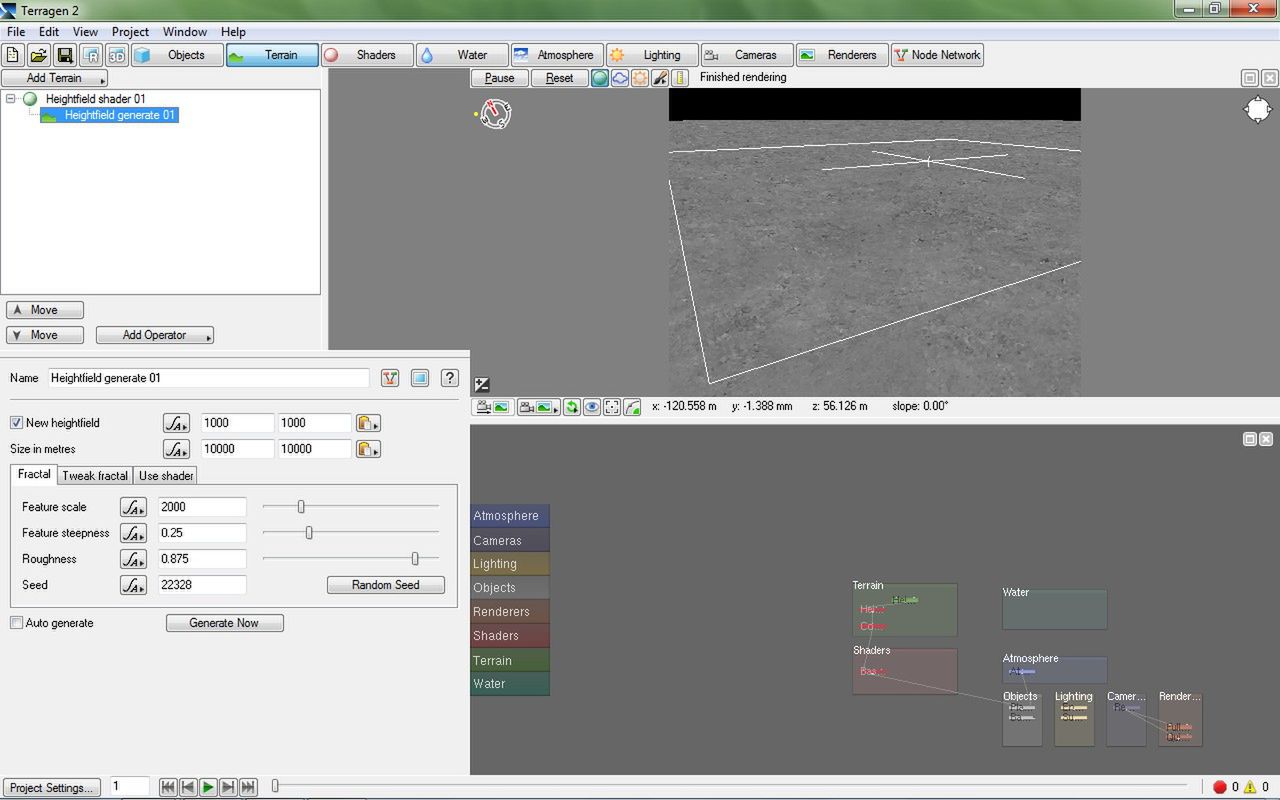The height and width of the screenshot is (800, 1280).
Task: Open a project with the folder icon
Action: coord(38,55)
